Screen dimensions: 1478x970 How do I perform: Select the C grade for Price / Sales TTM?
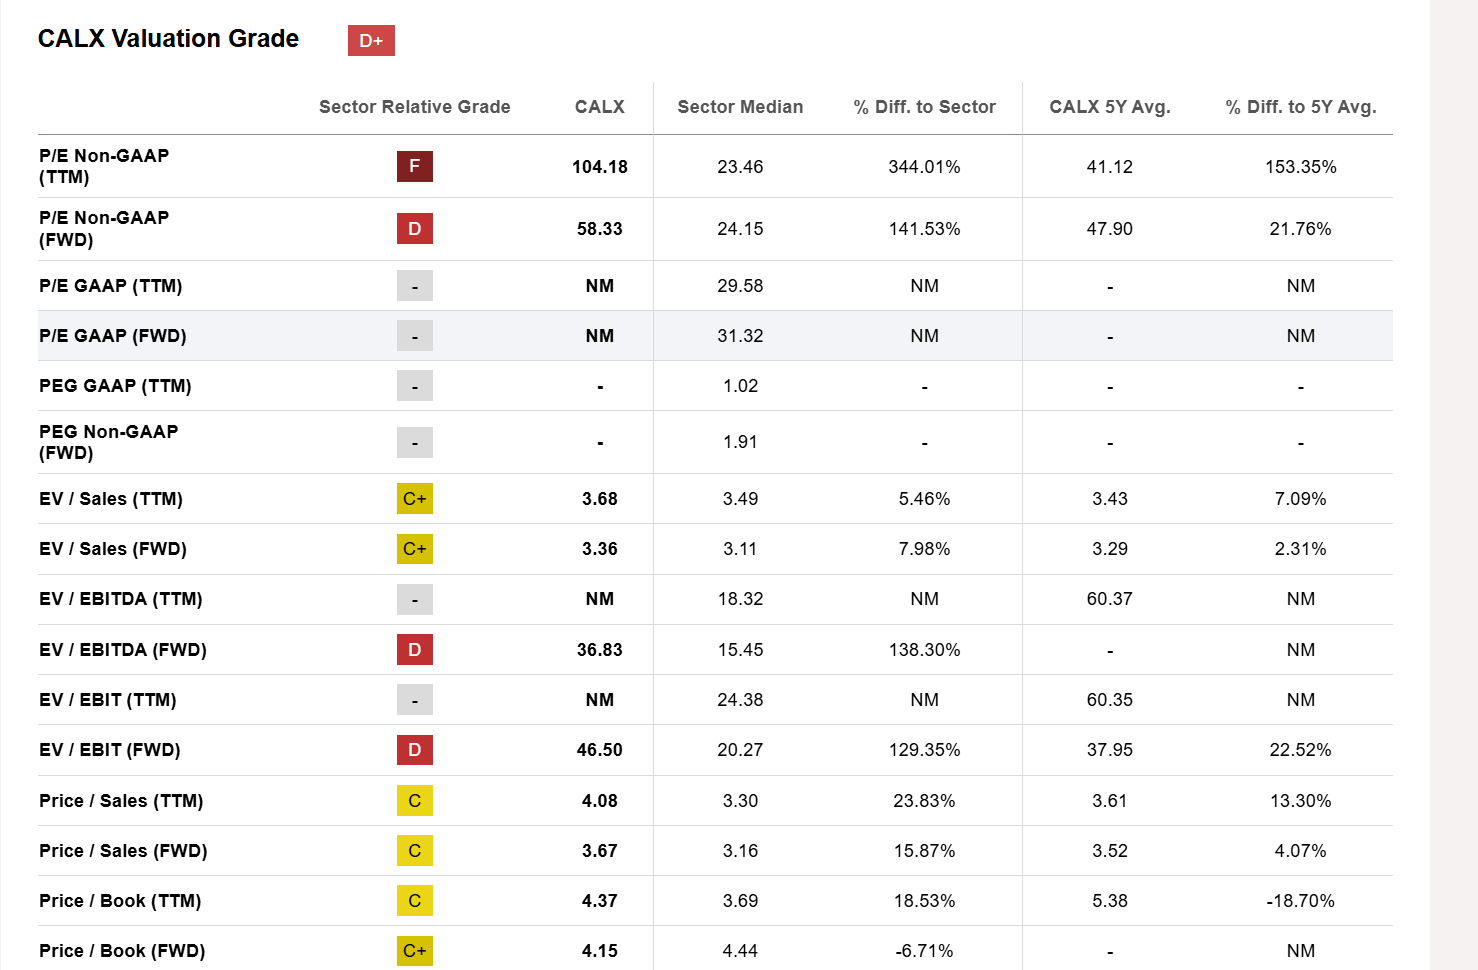pos(414,800)
